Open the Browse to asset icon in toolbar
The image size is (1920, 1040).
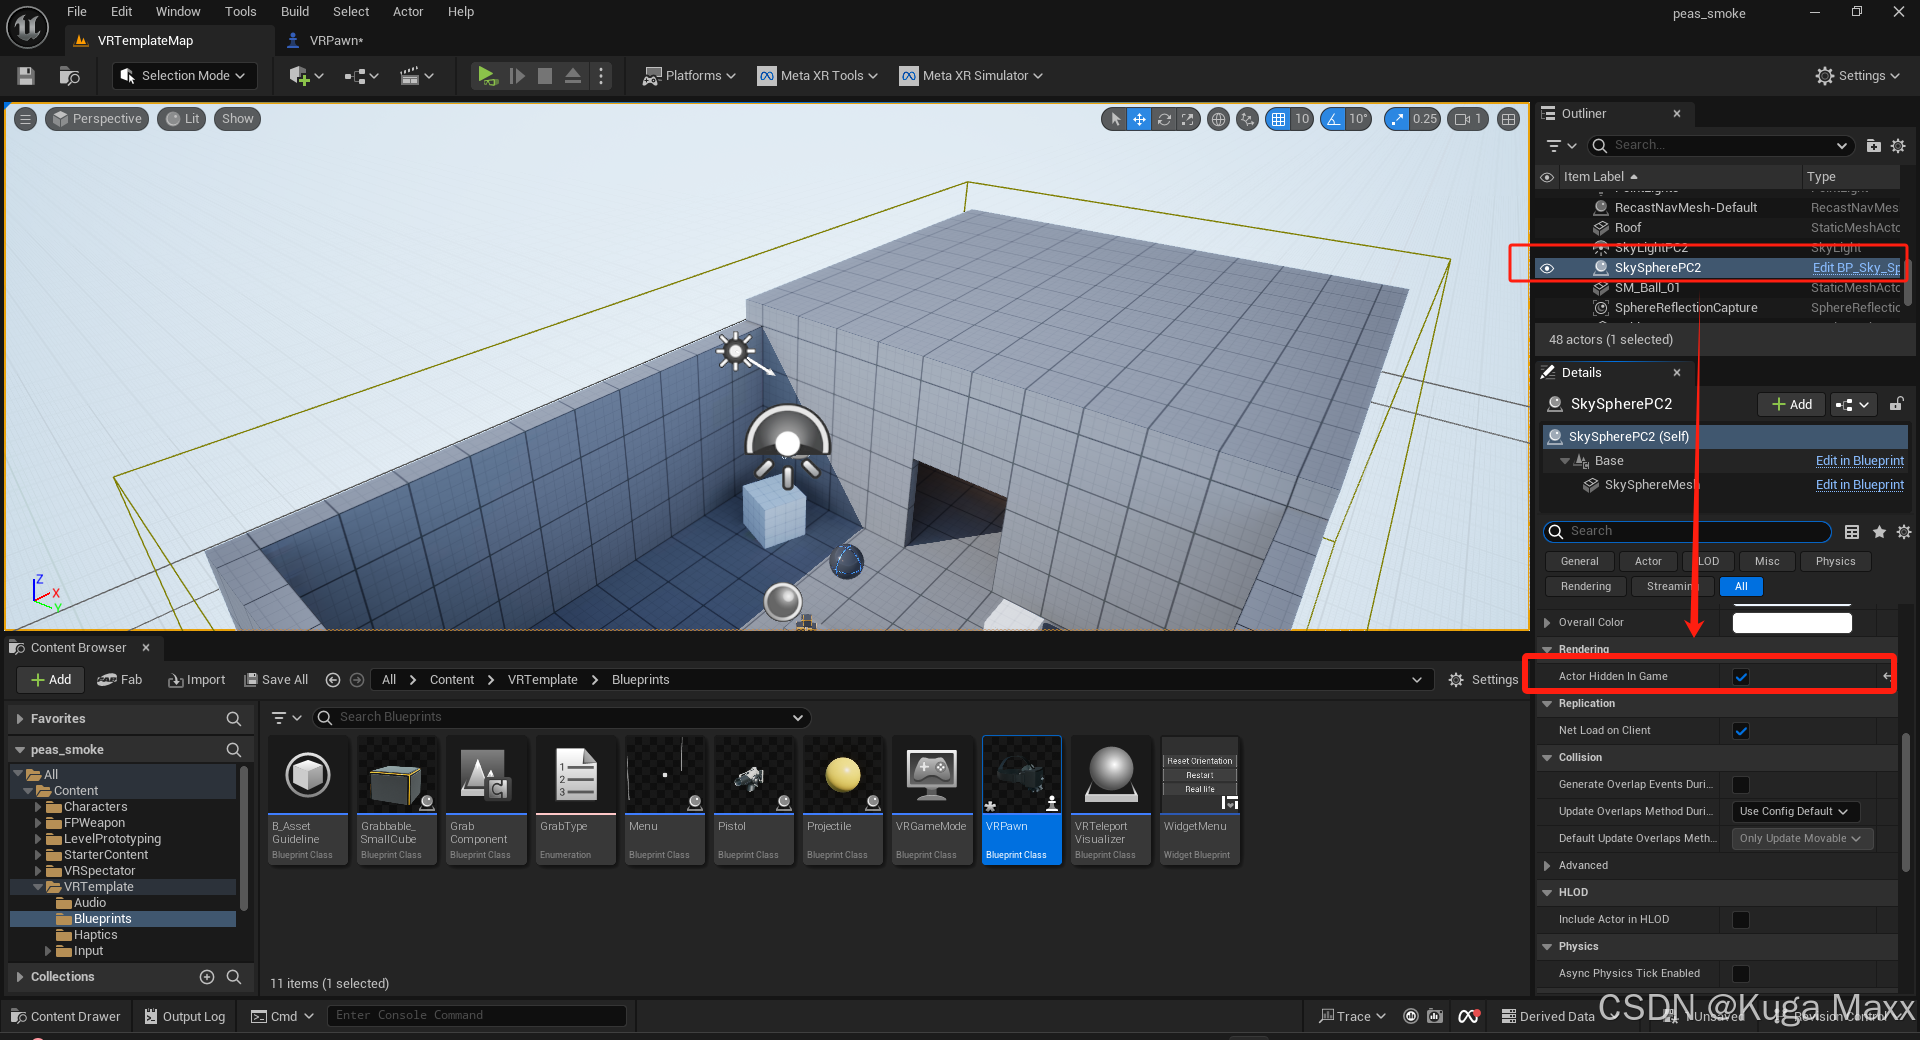[x=69, y=76]
